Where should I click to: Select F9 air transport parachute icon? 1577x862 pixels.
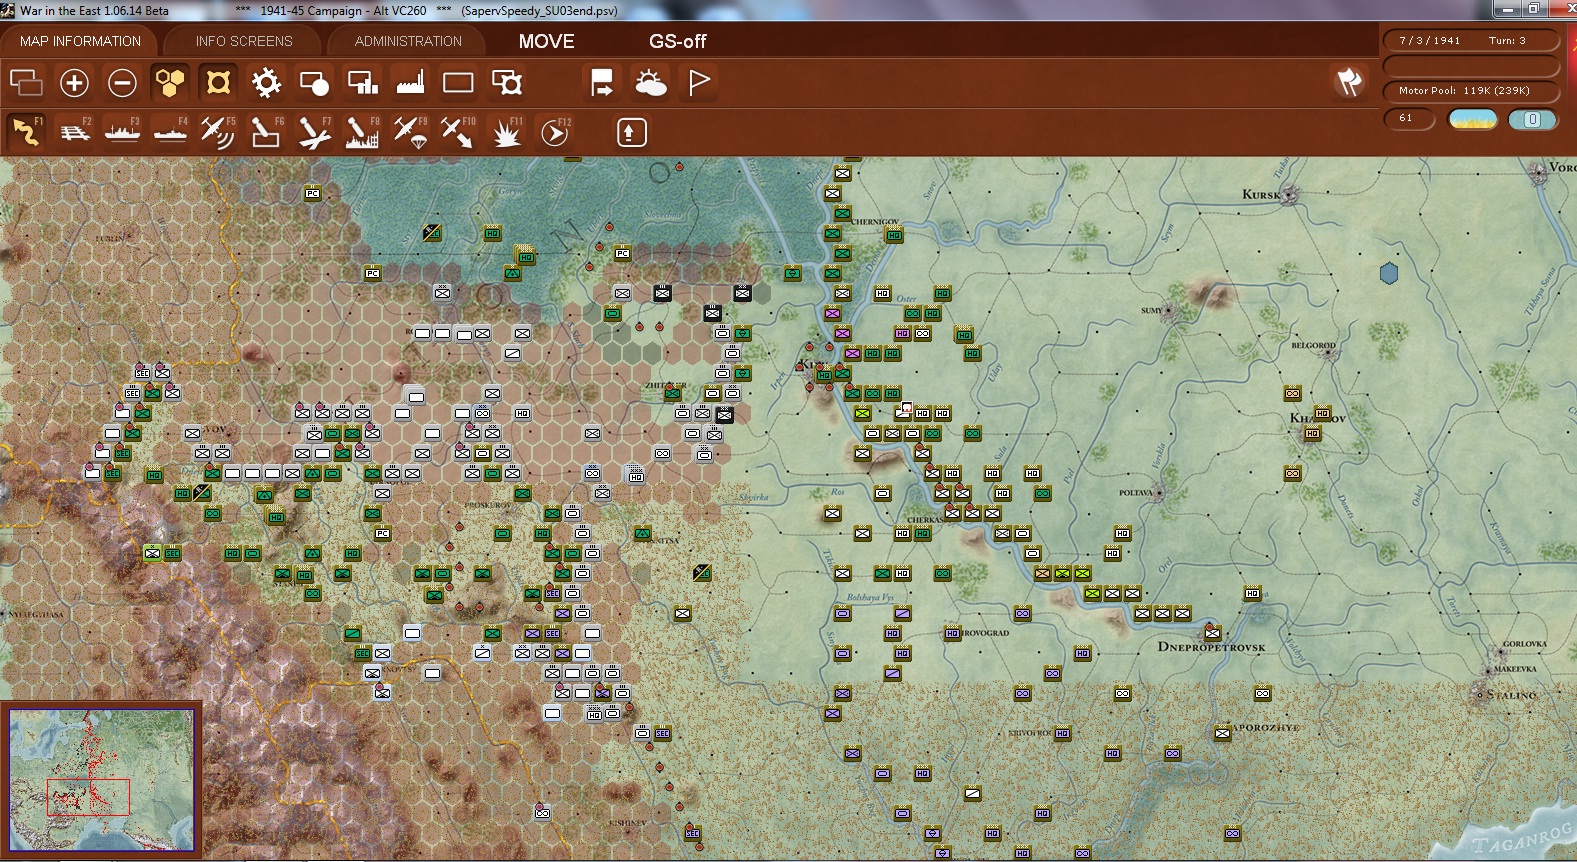coord(410,131)
